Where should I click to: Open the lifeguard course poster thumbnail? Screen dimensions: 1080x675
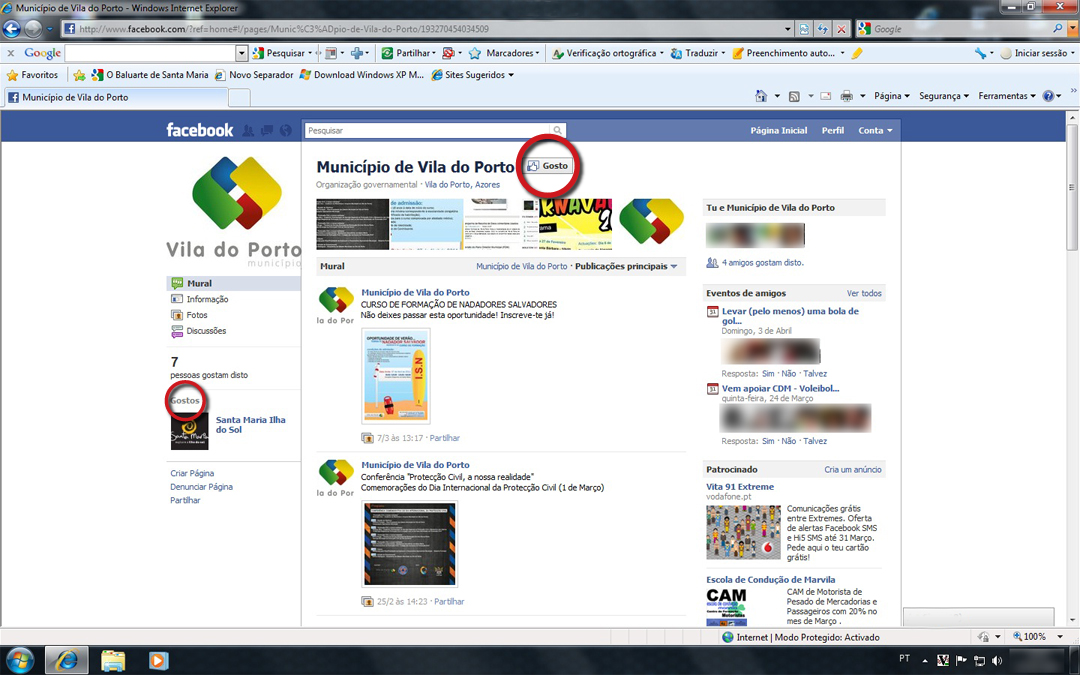(x=396, y=375)
